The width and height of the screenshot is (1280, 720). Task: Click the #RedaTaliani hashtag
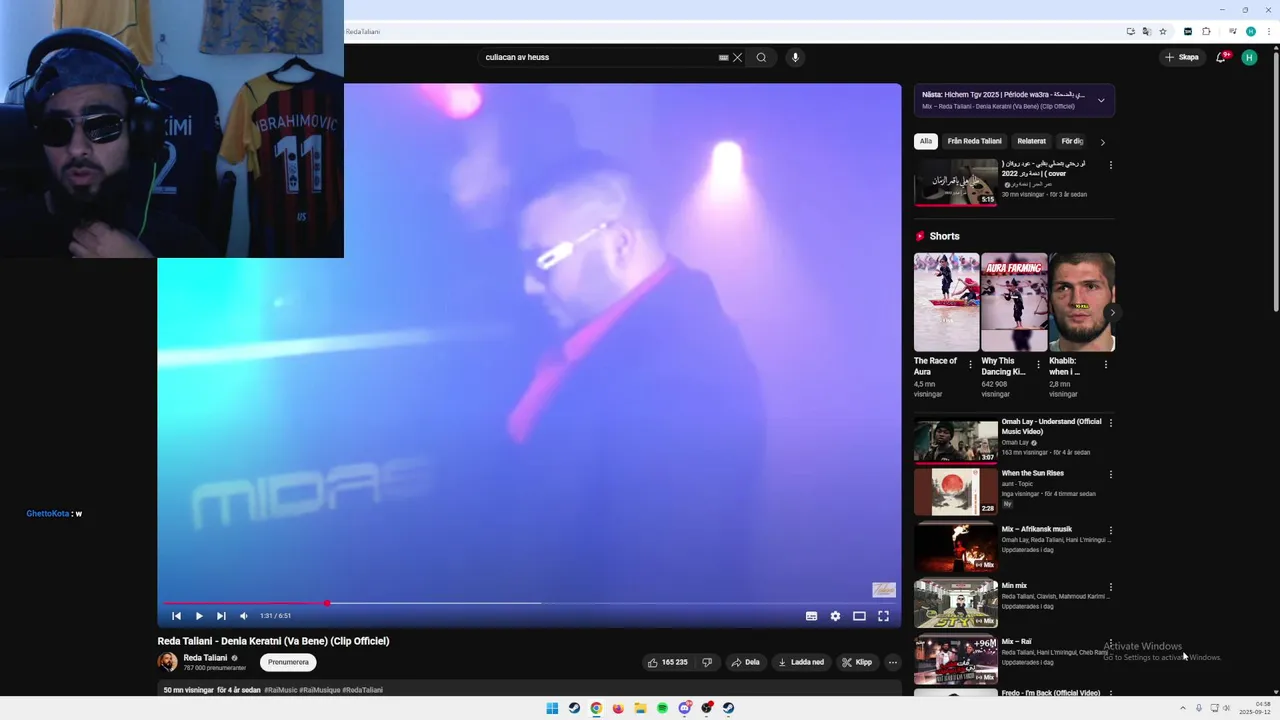pos(363,690)
